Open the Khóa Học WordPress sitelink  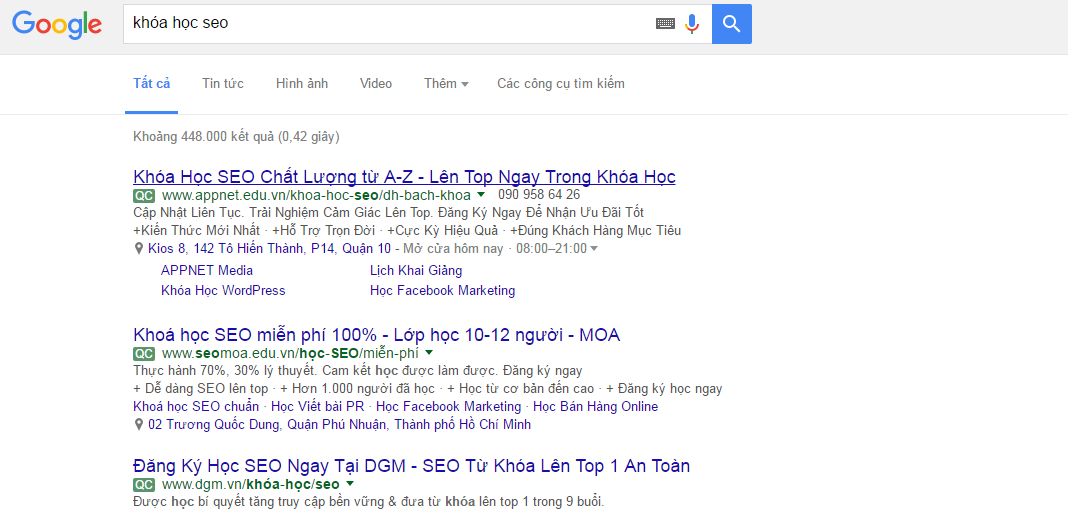tap(223, 291)
